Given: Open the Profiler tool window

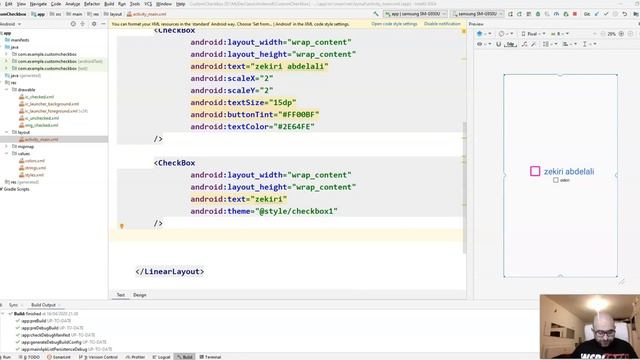Looking at the screenshot, I should pyautogui.click(x=136, y=357).
